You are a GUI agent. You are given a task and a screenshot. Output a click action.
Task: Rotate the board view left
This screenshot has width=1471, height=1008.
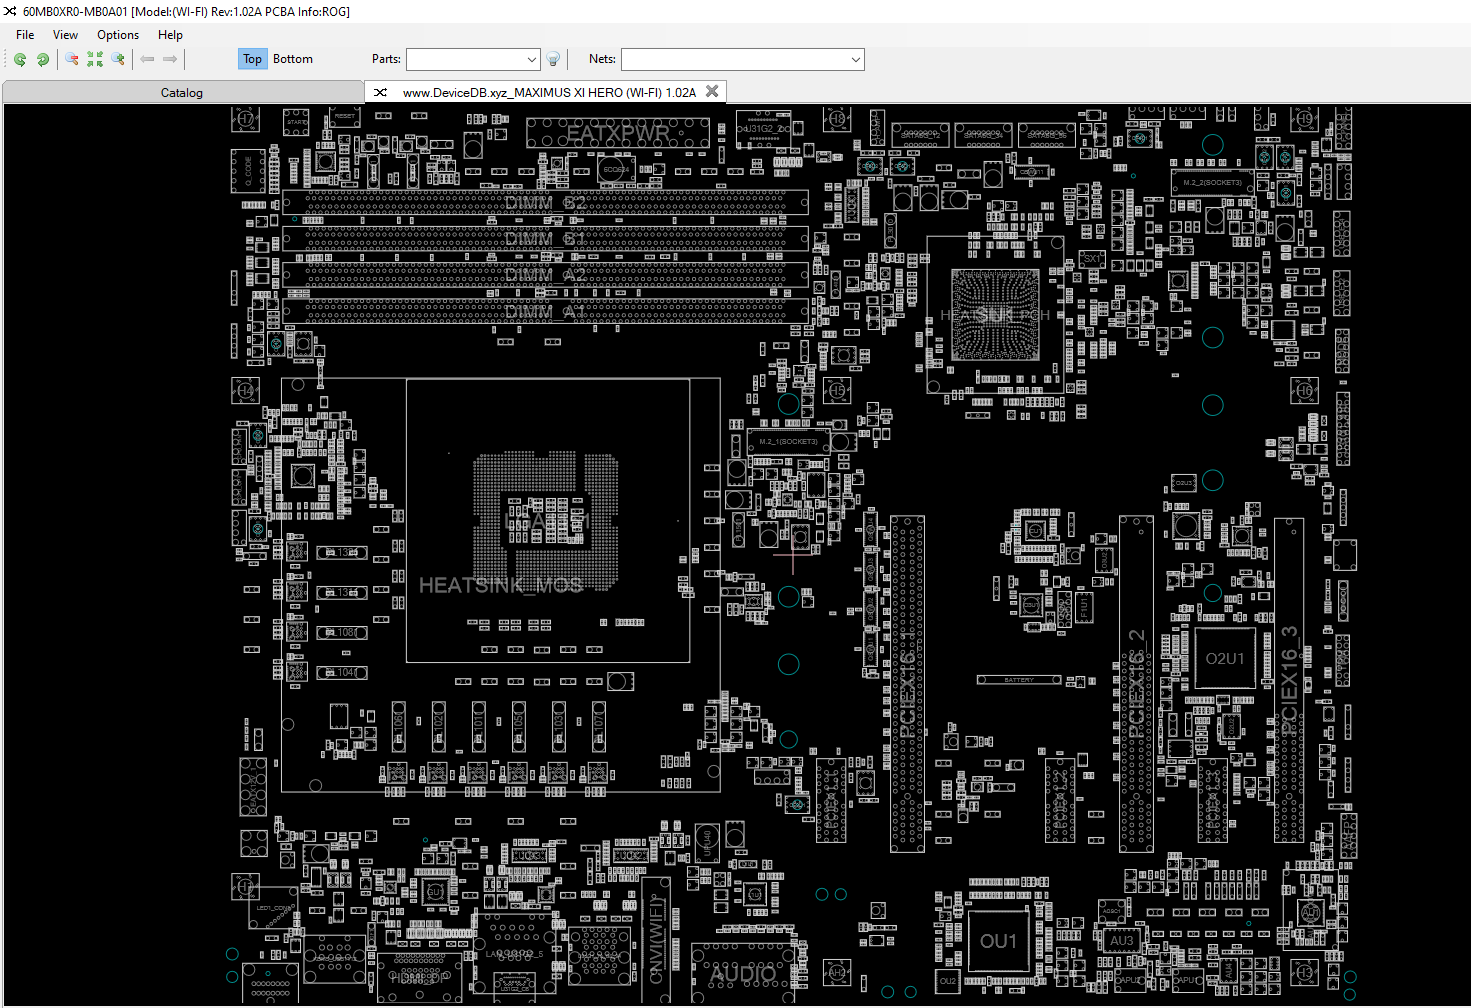pyautogui.click(x=20, y=59)
